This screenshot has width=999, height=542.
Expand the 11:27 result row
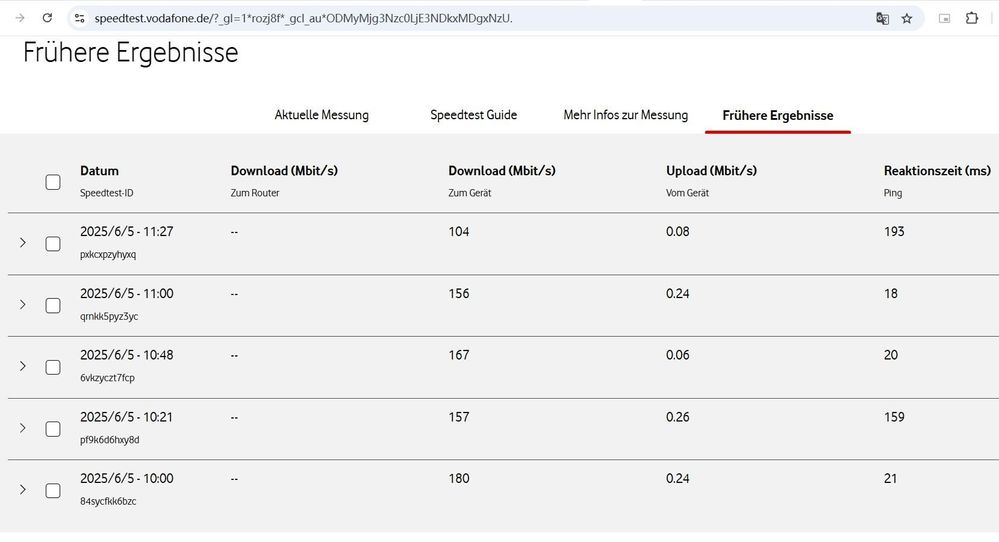point(23,243)
